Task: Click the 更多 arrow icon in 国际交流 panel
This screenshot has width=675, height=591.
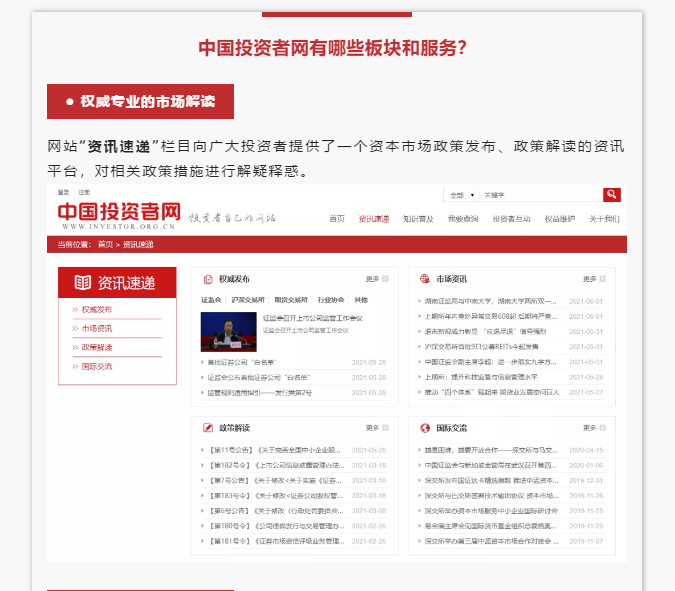Action: pyautogui.click(x=603, y=427)
